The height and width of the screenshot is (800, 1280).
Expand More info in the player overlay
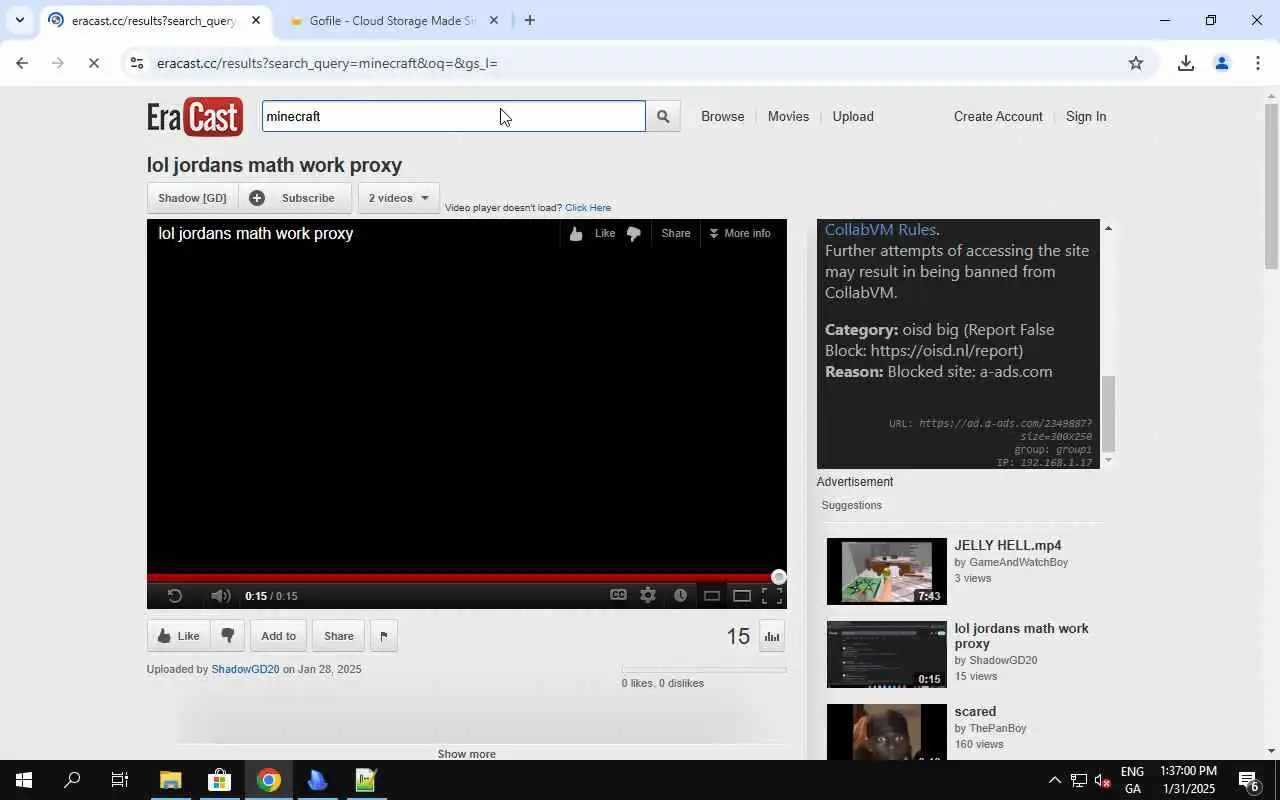click(x=740, y=233)
